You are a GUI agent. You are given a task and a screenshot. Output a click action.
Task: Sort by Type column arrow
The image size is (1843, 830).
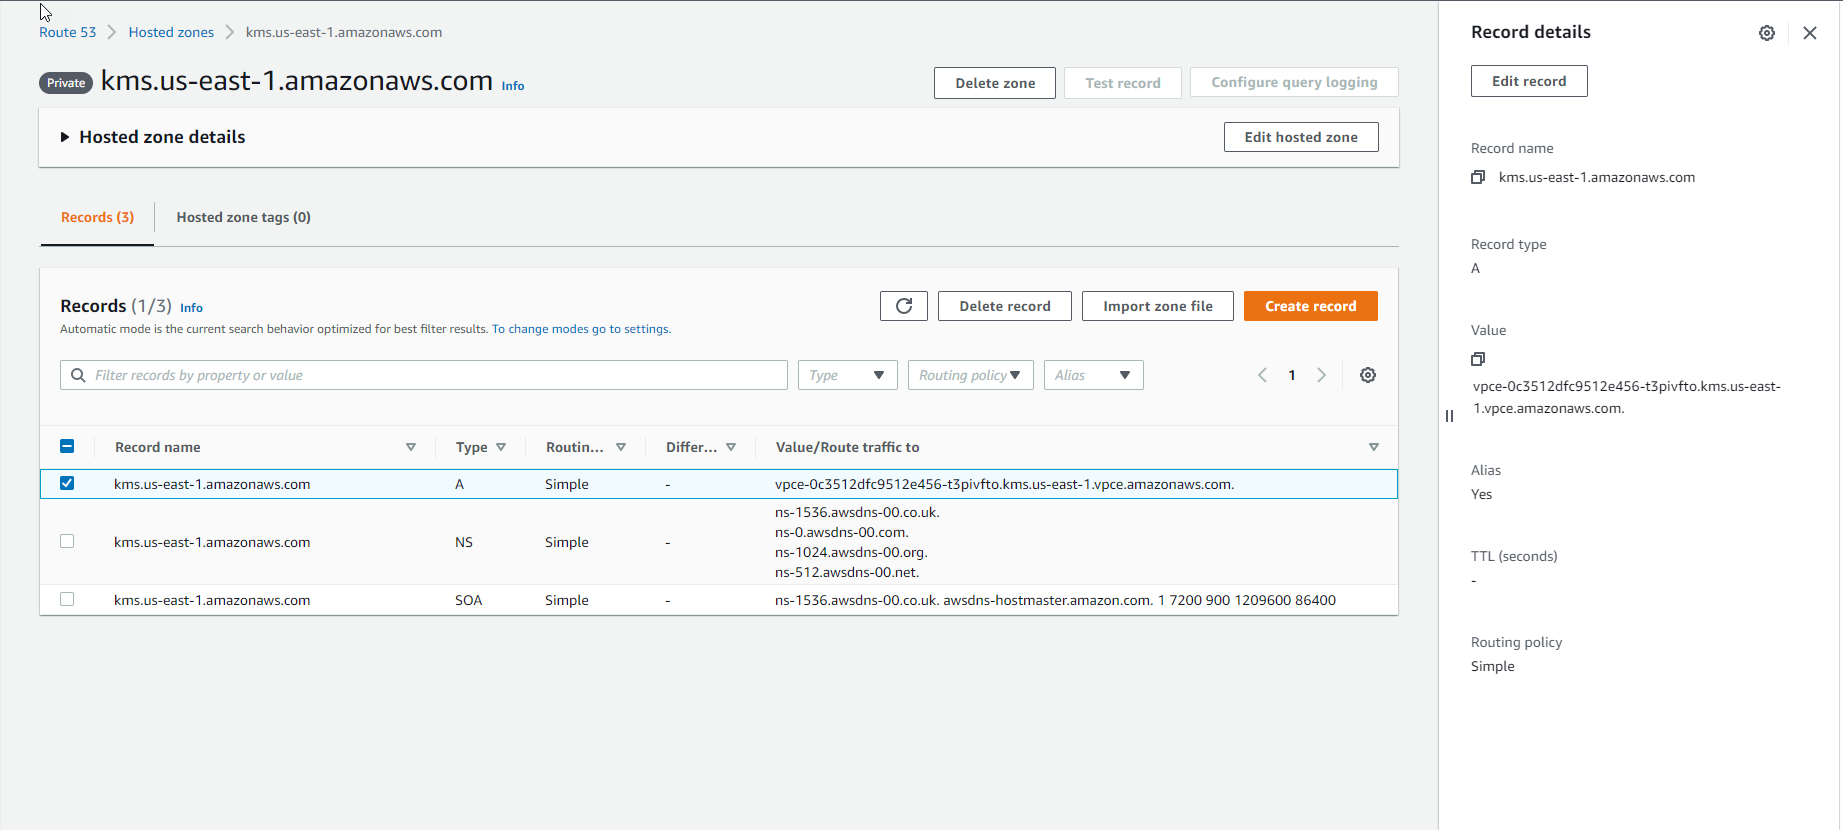click(501, 447)
